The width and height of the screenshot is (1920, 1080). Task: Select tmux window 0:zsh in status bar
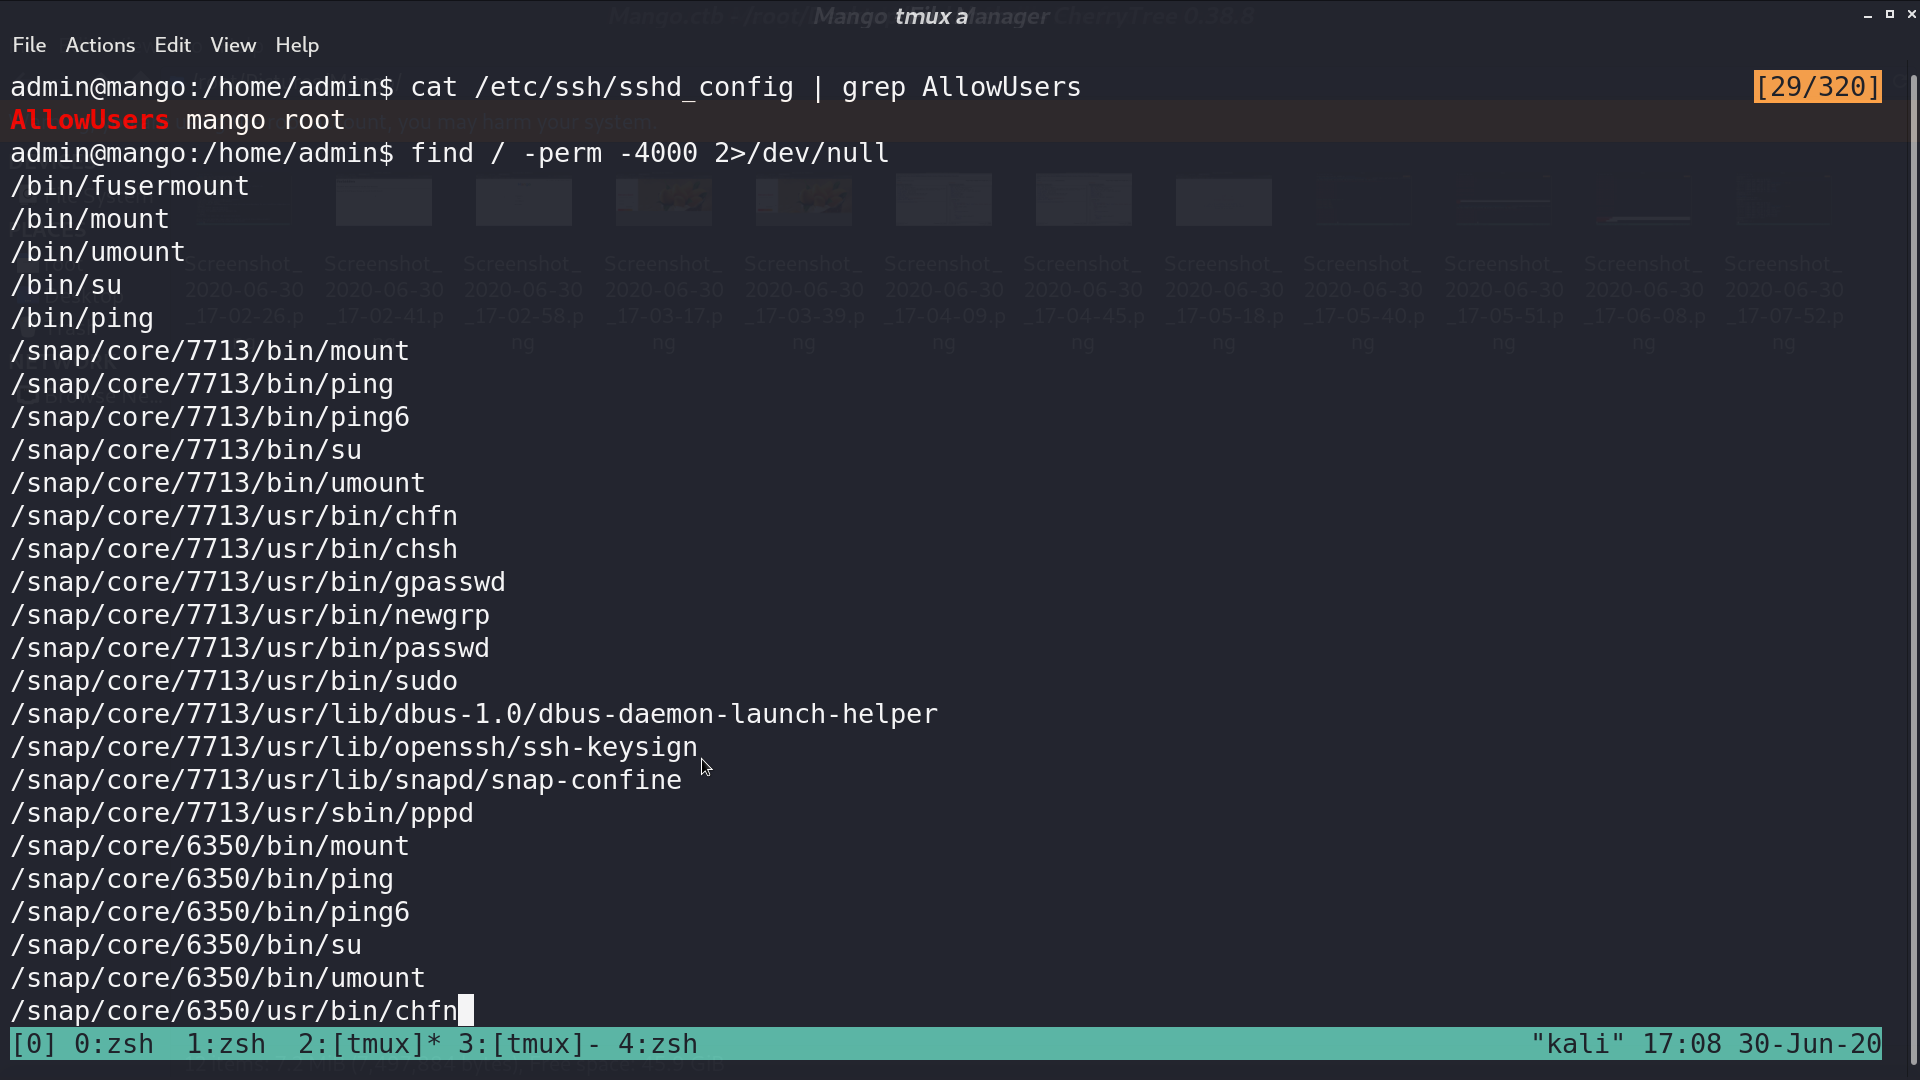click(x=114, y=1044)
